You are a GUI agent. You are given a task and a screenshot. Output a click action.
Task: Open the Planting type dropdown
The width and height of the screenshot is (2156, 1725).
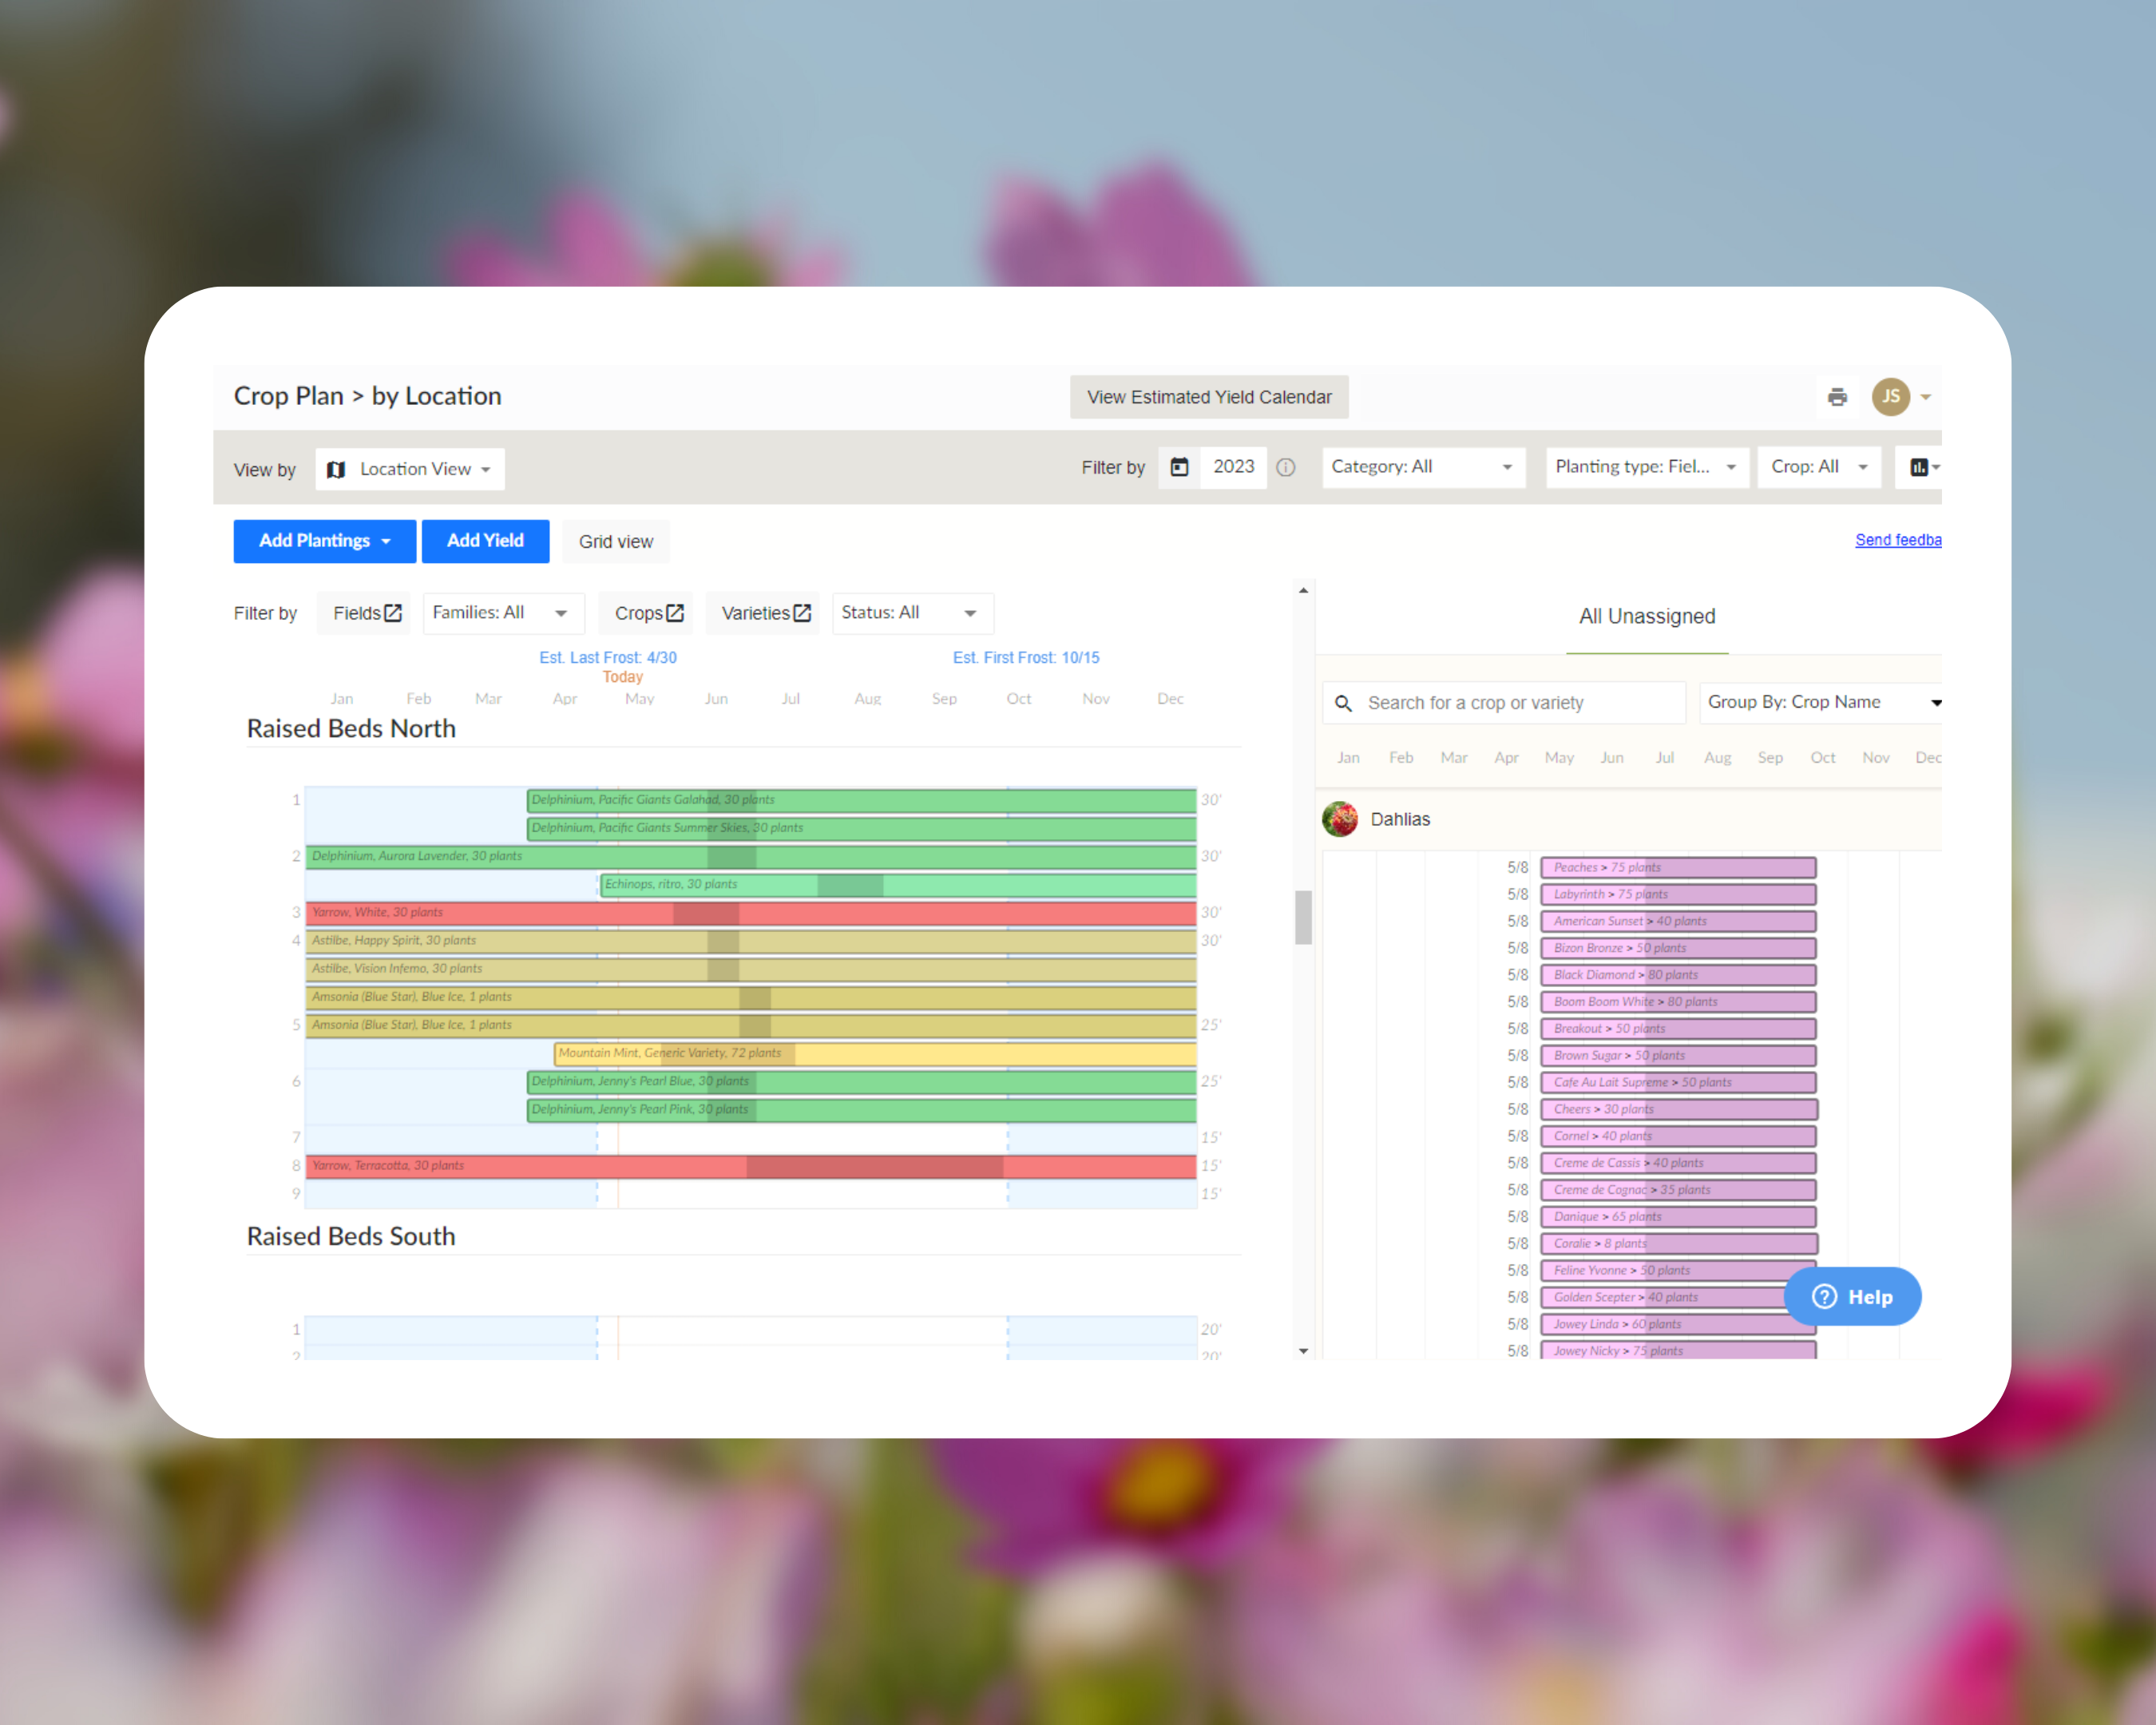(1647, 467)
